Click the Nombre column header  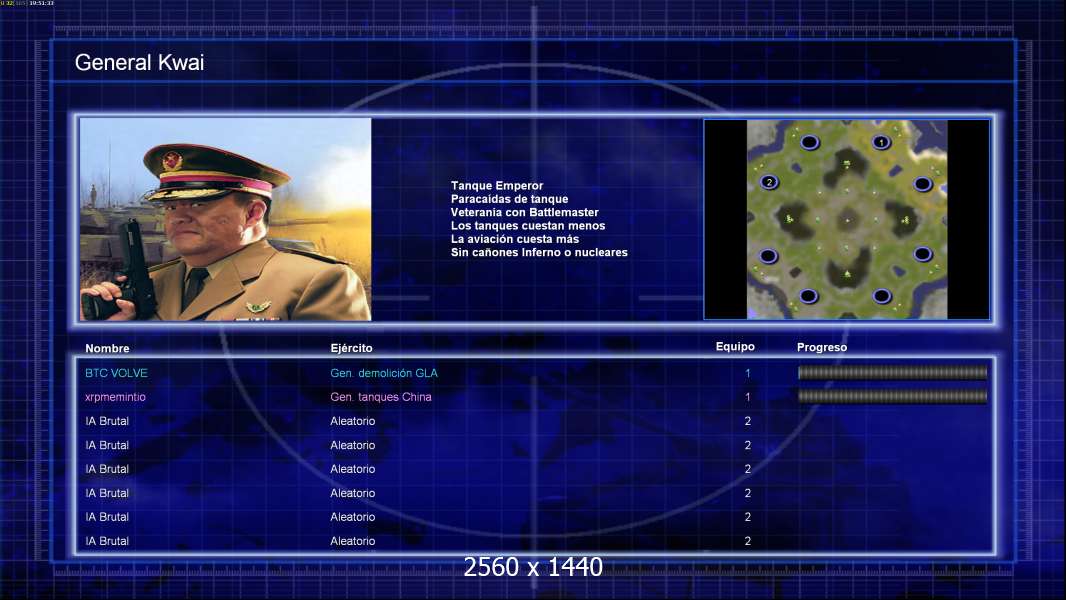(107, 348)
